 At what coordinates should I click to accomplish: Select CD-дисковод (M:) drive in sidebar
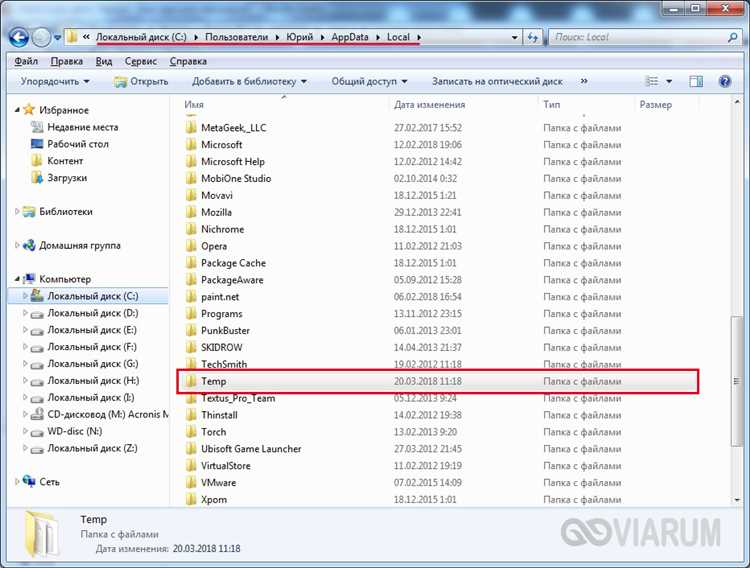tap(99, 414)
